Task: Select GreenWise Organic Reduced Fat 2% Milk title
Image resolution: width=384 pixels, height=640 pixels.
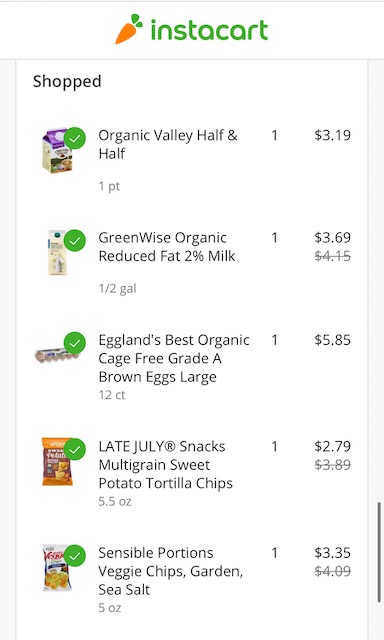Action: coord(167,247)
